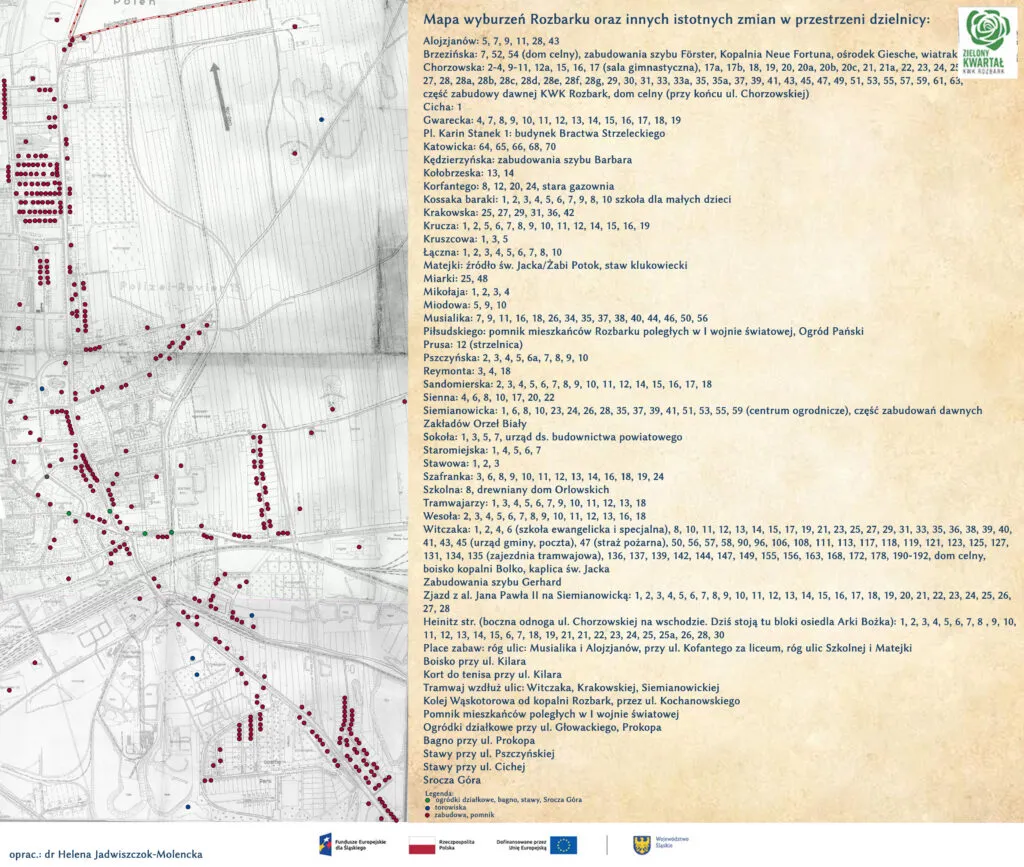1024x867 pixels.
Task: Click the European Union flag emblem
Action: tap(563, 845)
